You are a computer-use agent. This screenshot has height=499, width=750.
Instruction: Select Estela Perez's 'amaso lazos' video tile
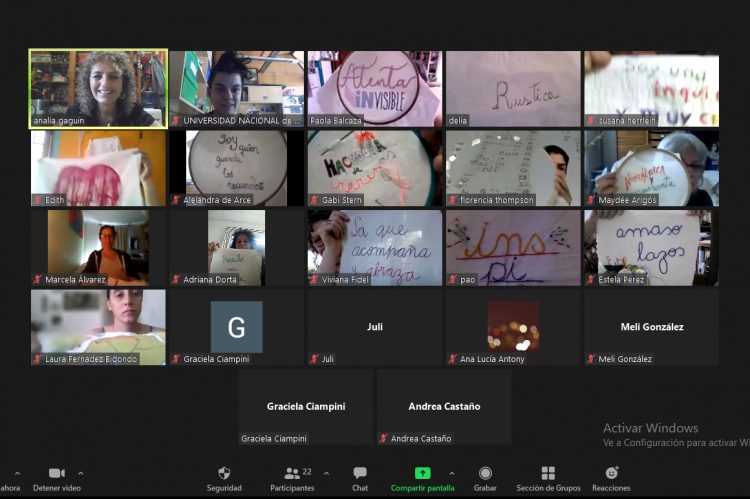[x=651, y=247]
